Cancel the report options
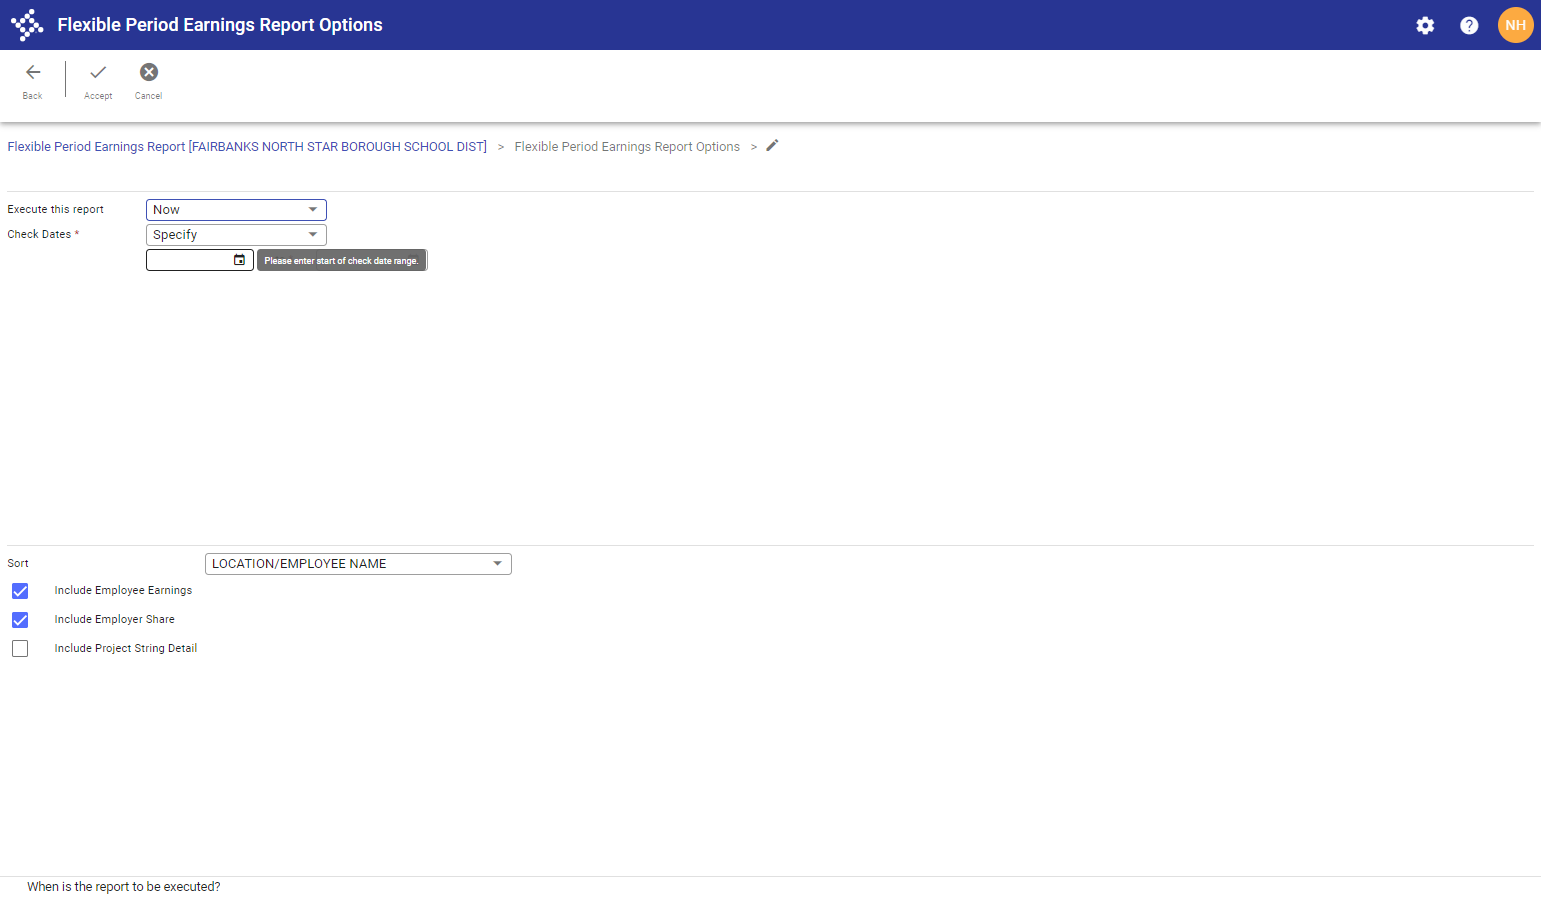Screen dimensions: 1541x919 point(149,81)
